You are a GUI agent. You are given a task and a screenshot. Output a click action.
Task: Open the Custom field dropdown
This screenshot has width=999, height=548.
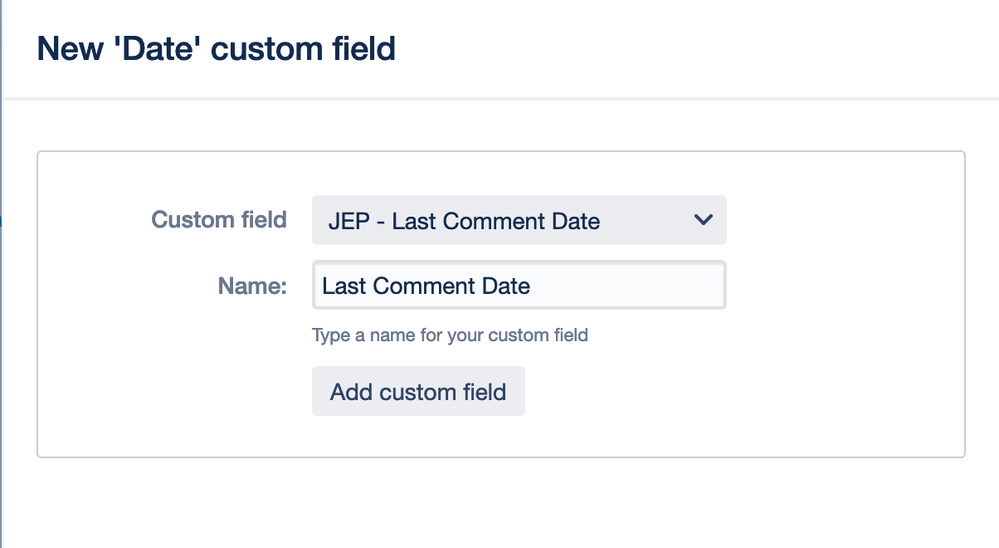point(518,220)
